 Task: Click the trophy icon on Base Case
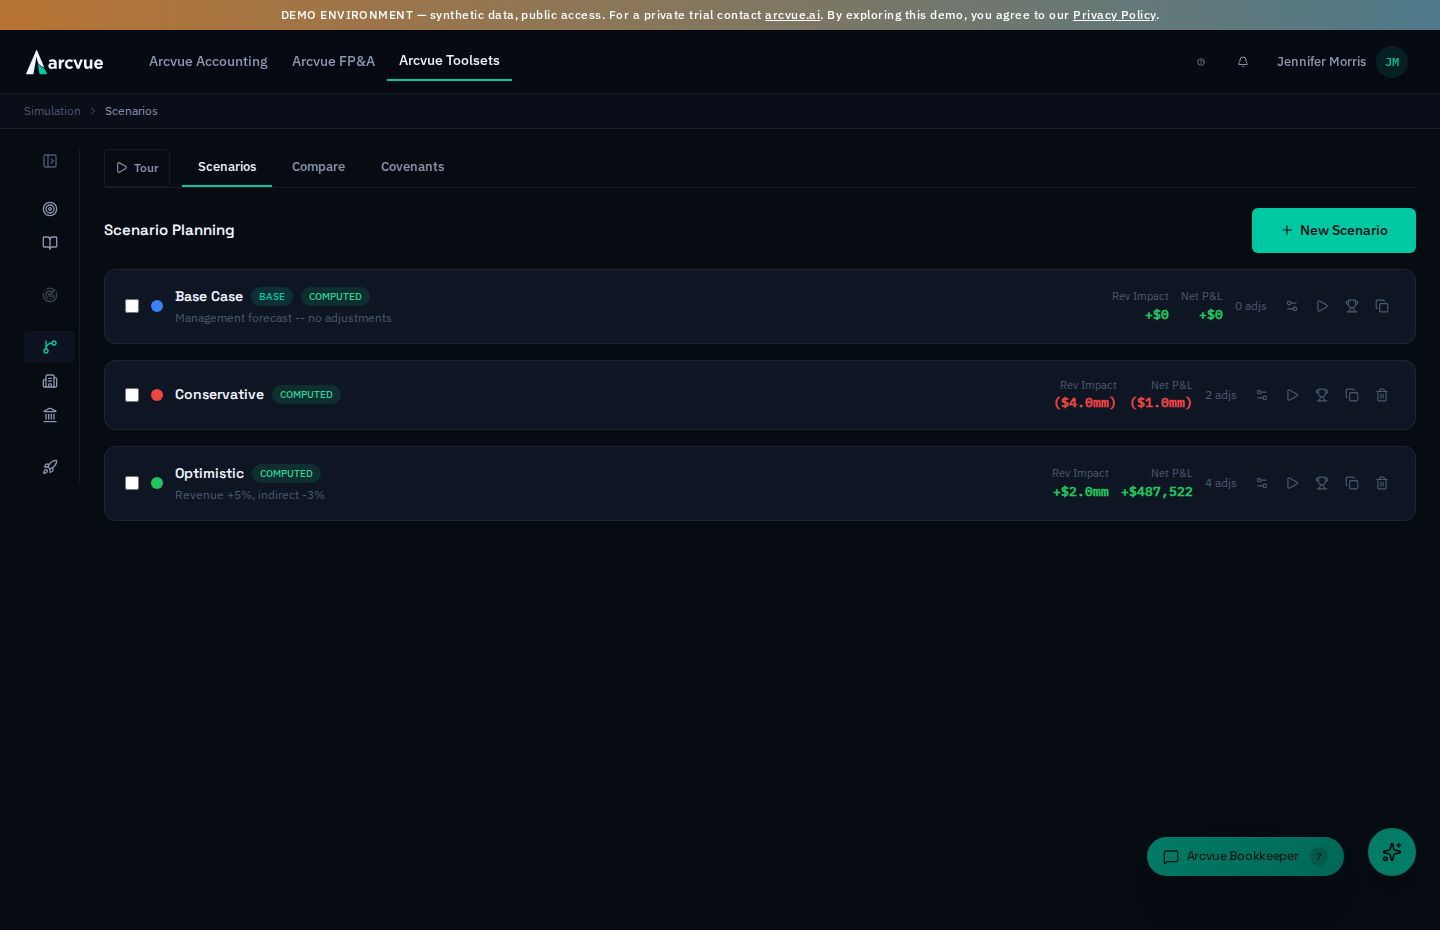click(x=1352, y=306)
